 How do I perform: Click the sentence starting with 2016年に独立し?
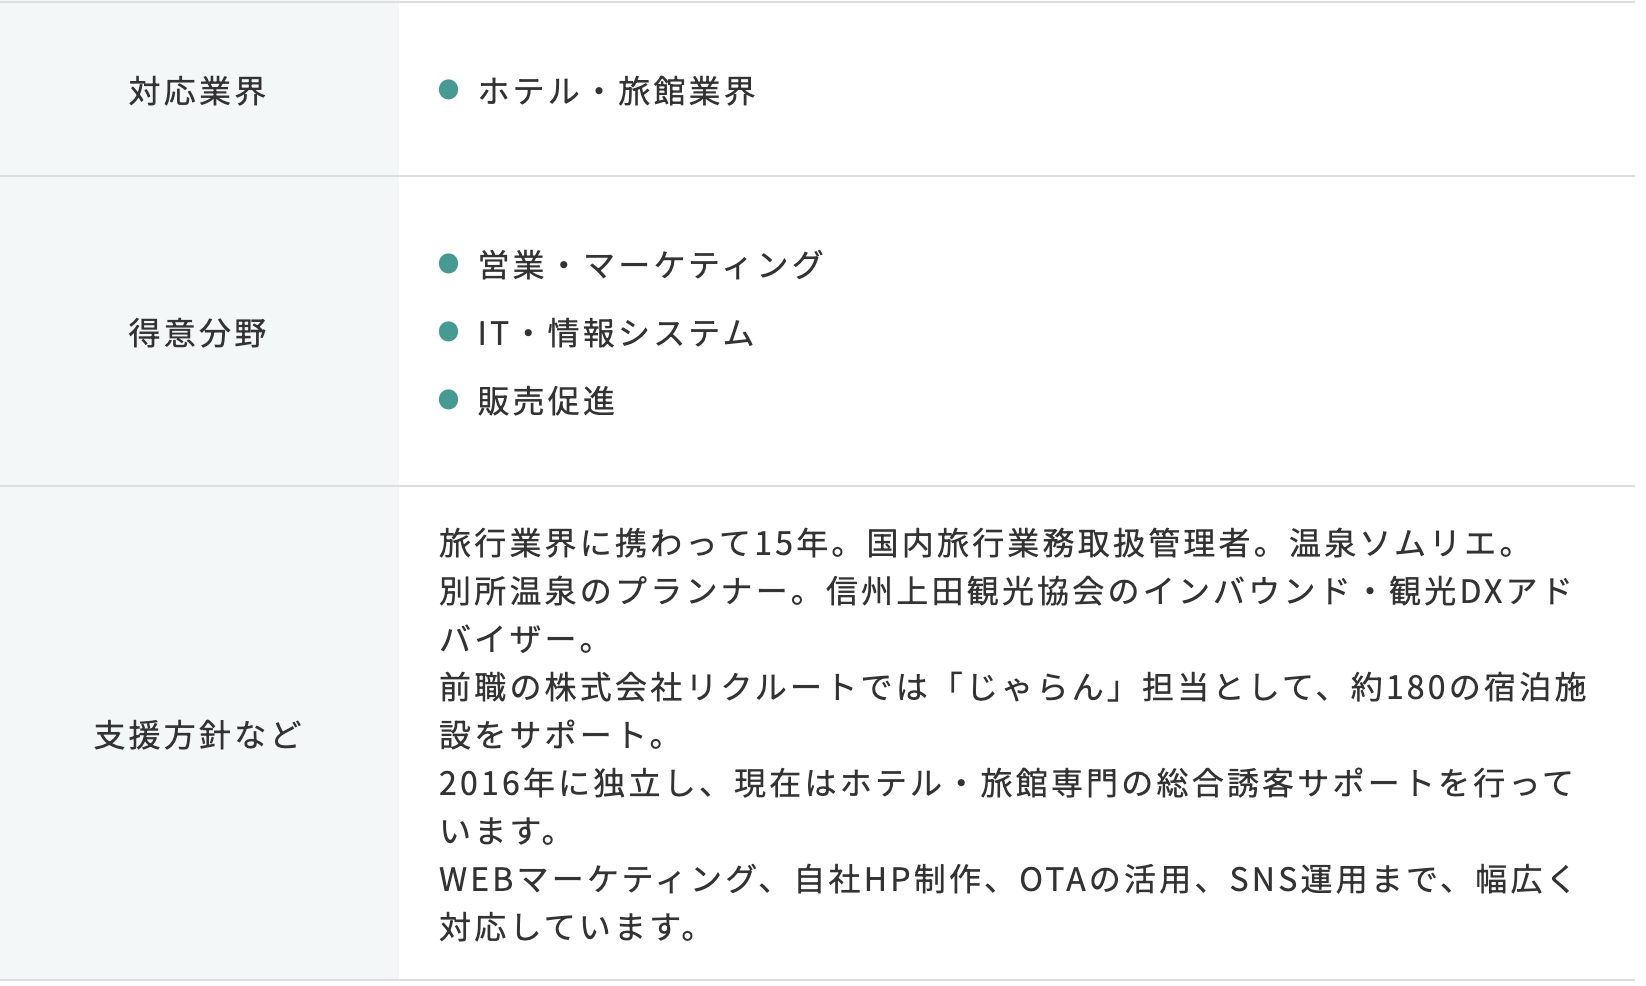1005,783
